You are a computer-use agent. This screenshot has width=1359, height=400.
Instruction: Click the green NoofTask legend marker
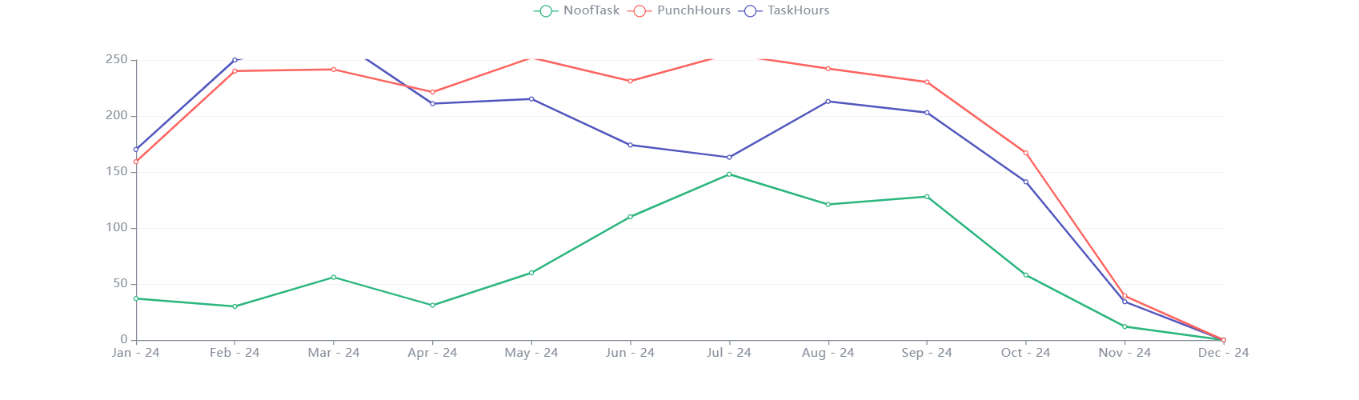[545, 11]
